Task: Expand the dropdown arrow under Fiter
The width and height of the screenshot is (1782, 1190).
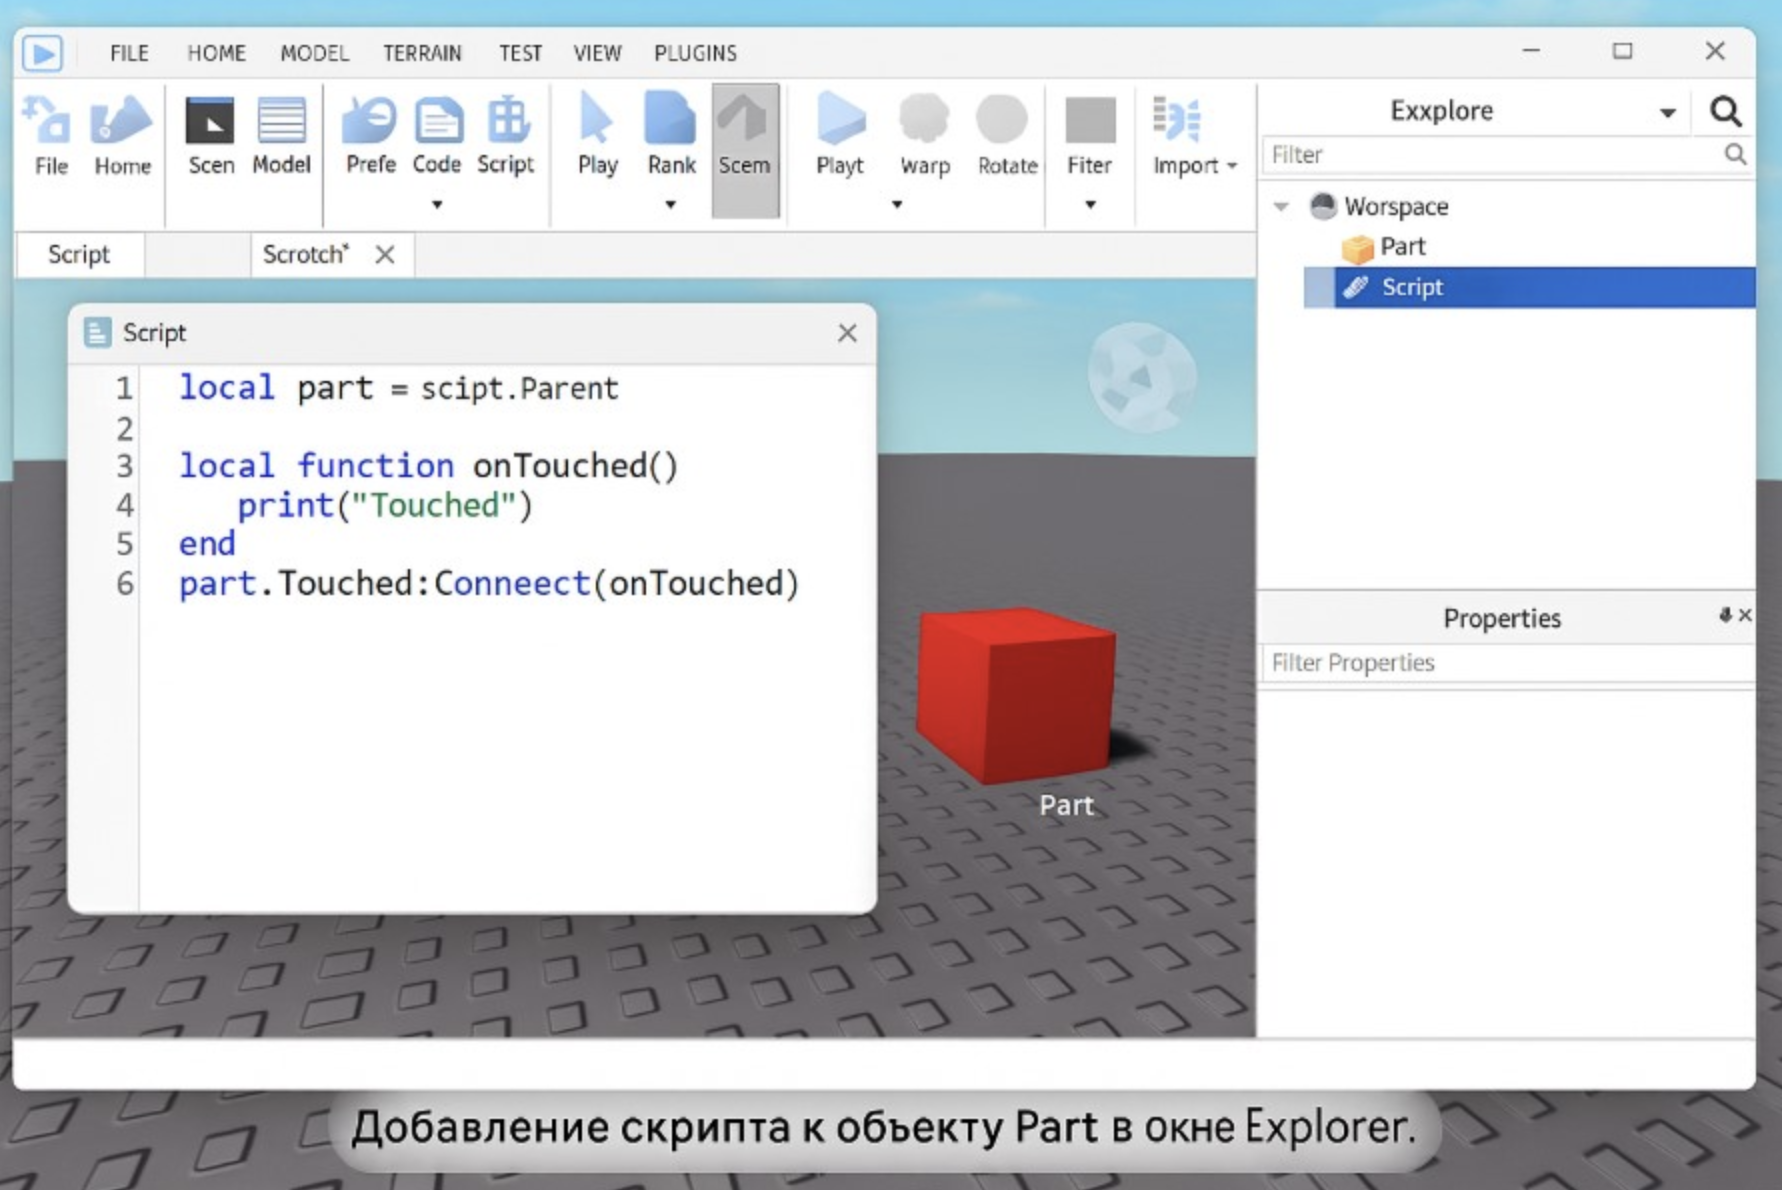Action: pyautogui.click(x=1090, y=204)
